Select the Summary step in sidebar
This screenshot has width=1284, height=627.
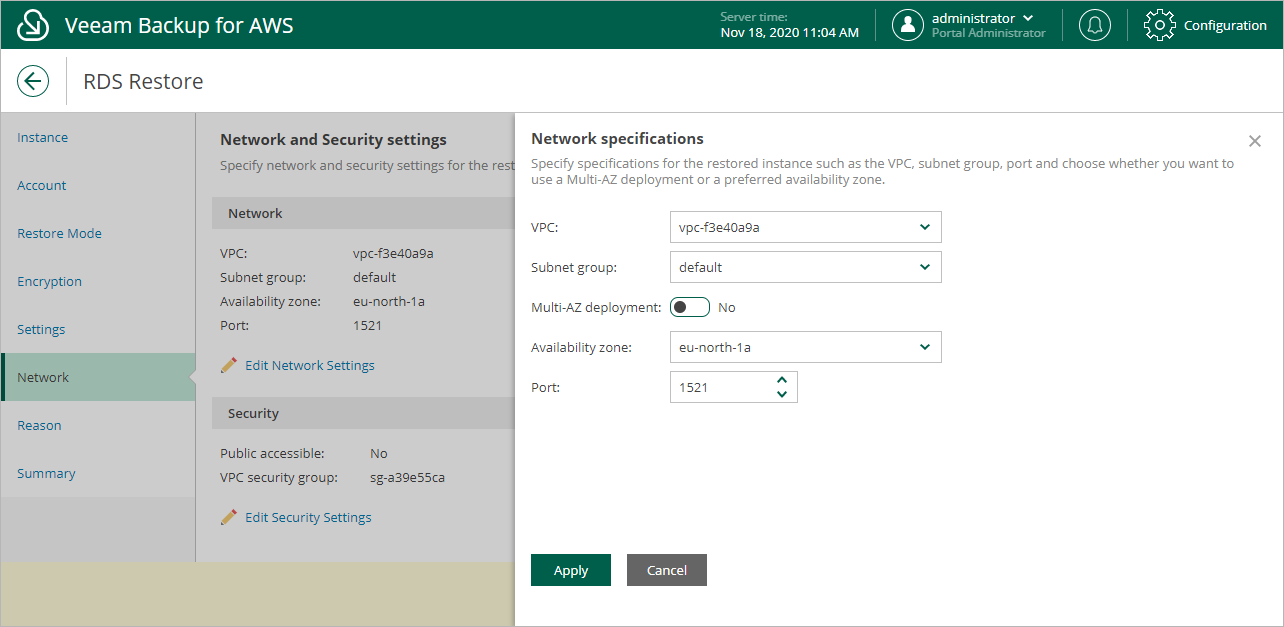(98, 473)
